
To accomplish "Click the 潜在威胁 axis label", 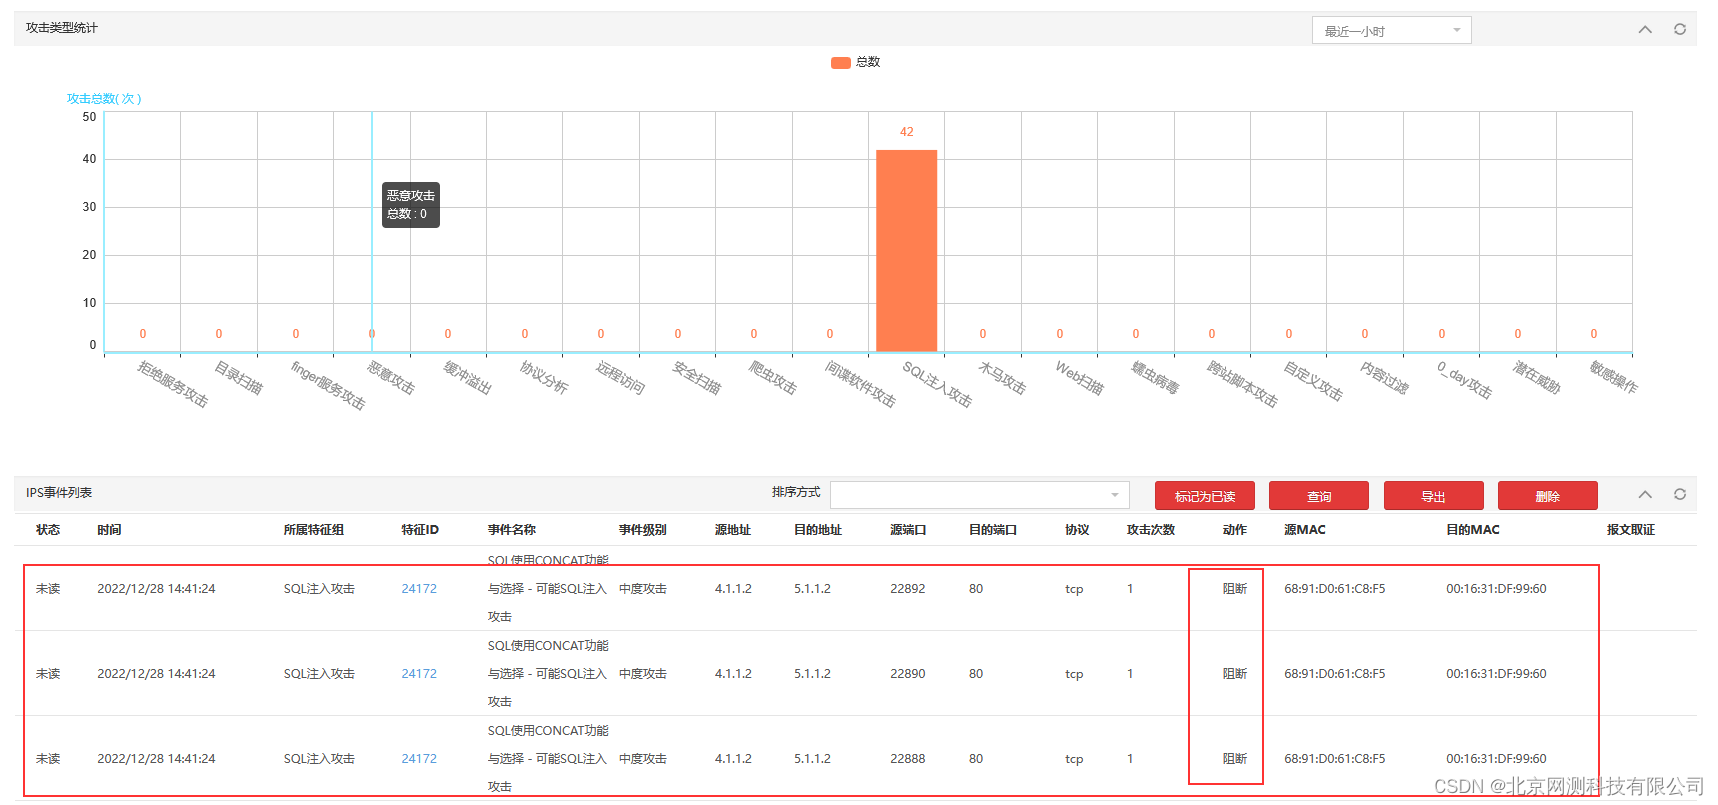I will coord(1537,378).
